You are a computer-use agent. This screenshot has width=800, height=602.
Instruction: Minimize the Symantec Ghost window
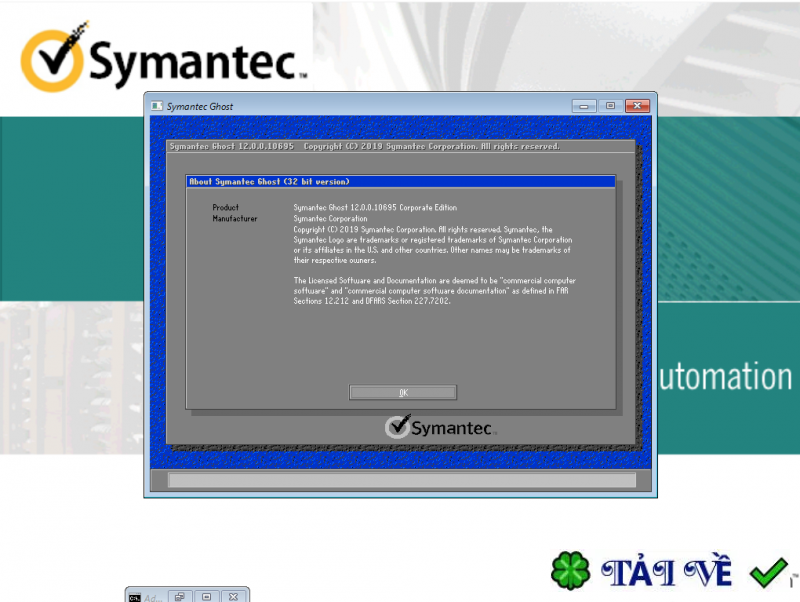[584, 106]
